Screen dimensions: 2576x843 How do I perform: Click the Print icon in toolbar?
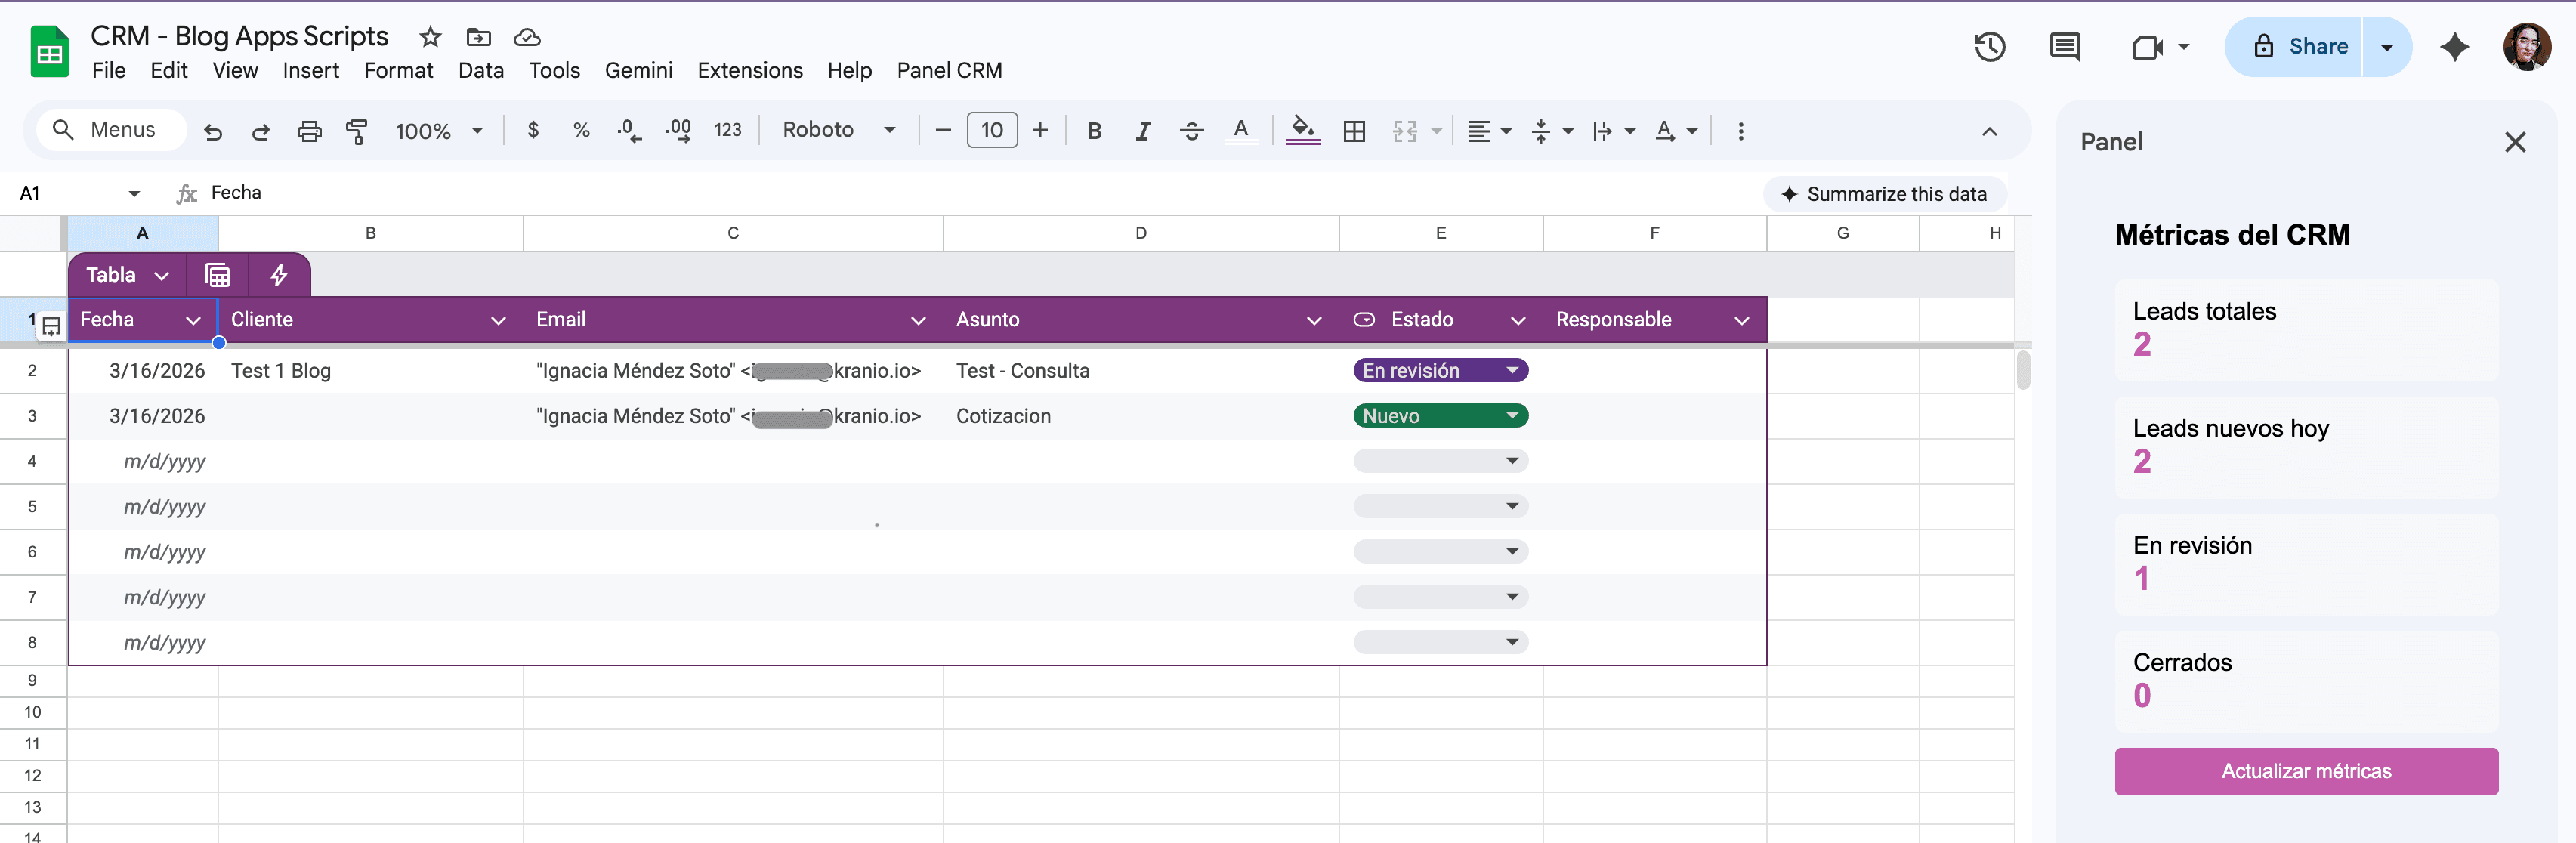point(309,131)
